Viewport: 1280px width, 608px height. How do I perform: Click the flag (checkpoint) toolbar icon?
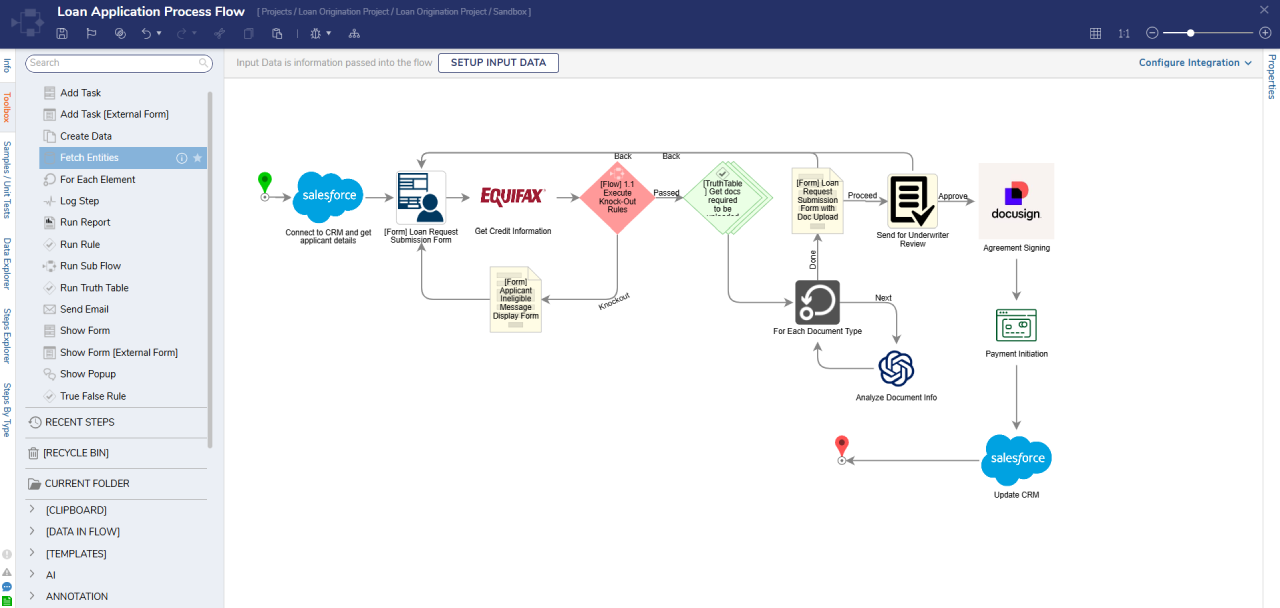pos(91,33)
